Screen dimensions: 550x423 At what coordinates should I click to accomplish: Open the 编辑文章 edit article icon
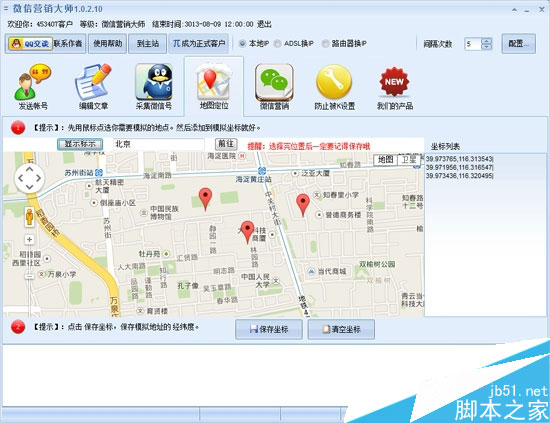coord(93,87)
